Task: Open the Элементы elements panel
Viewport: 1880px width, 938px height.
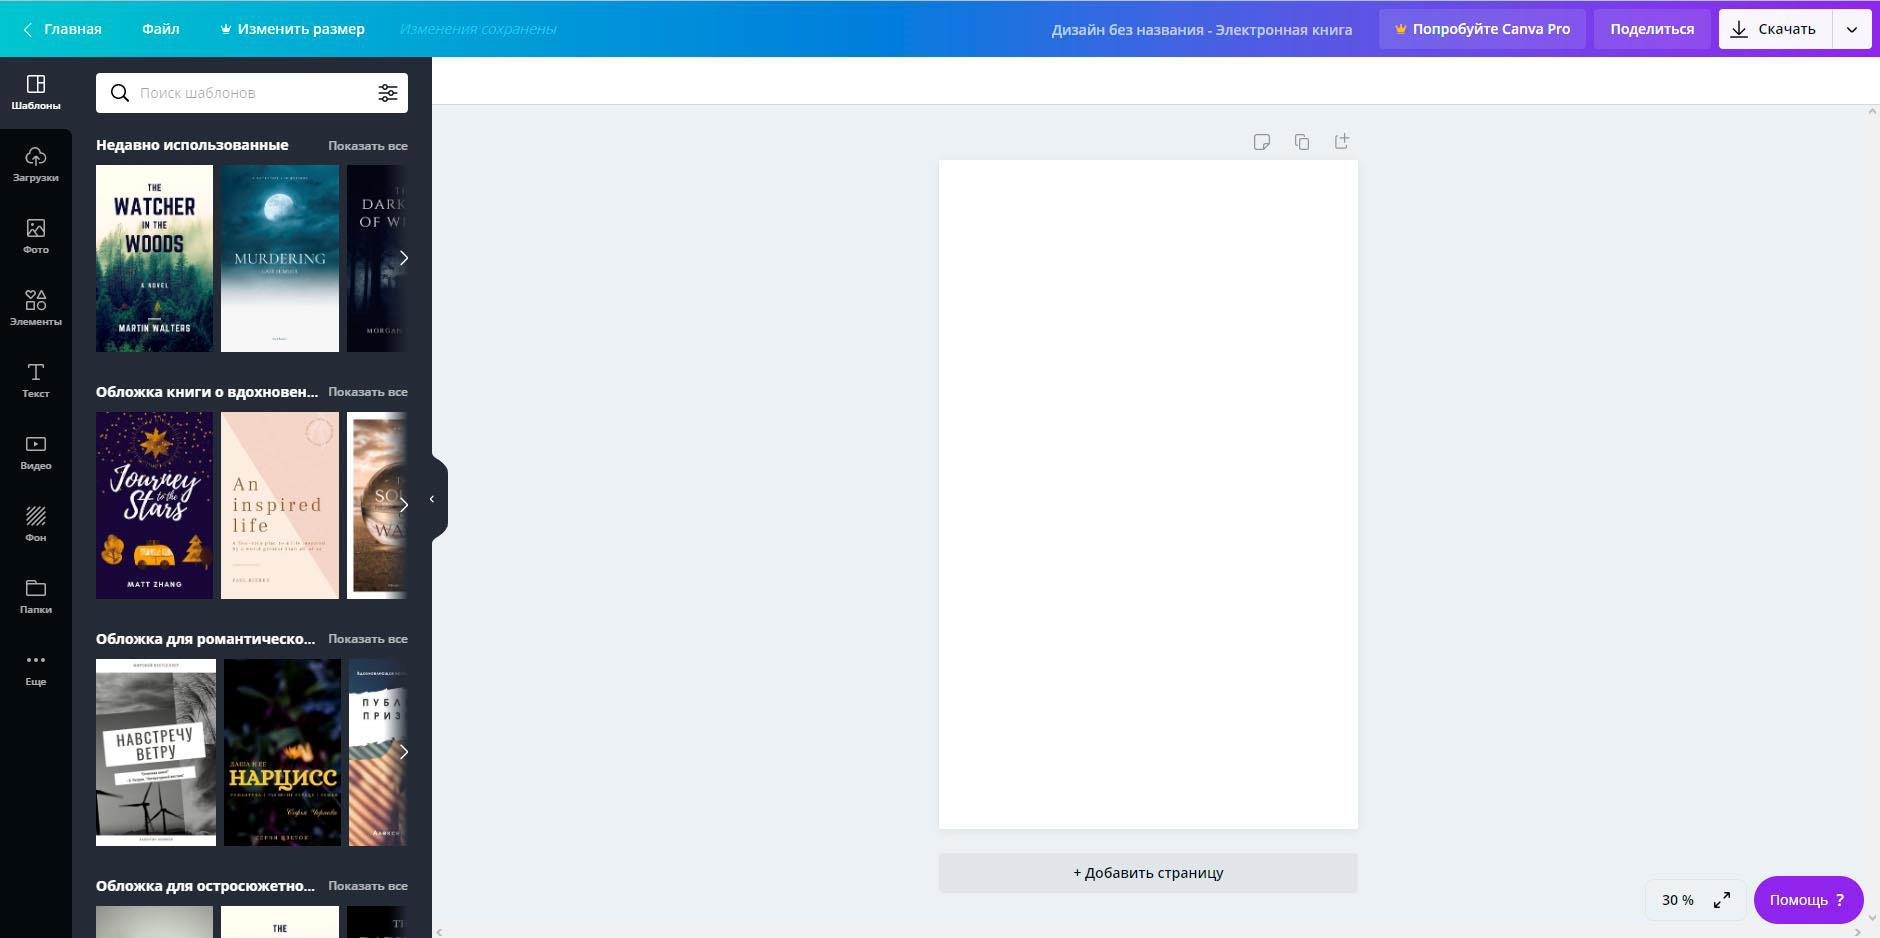Action: click(36, 309)
